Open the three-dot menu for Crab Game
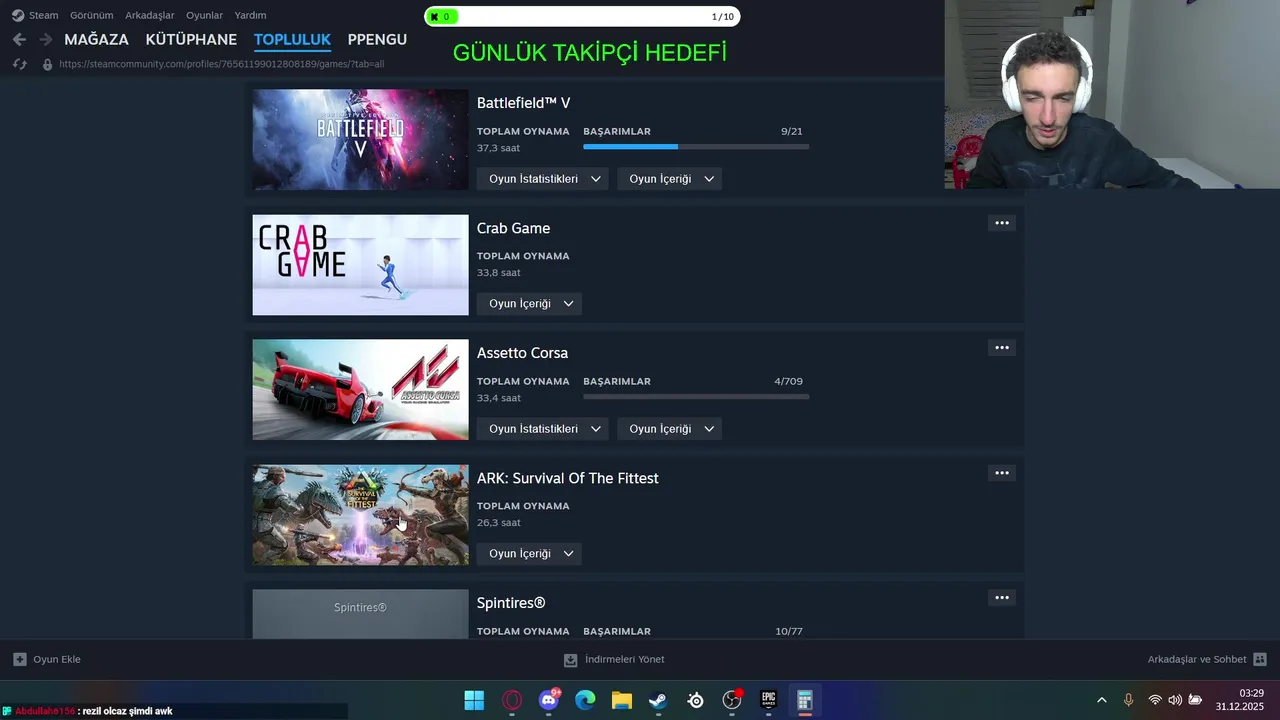Screen dimensions: 1280x720 [1001, 223]
